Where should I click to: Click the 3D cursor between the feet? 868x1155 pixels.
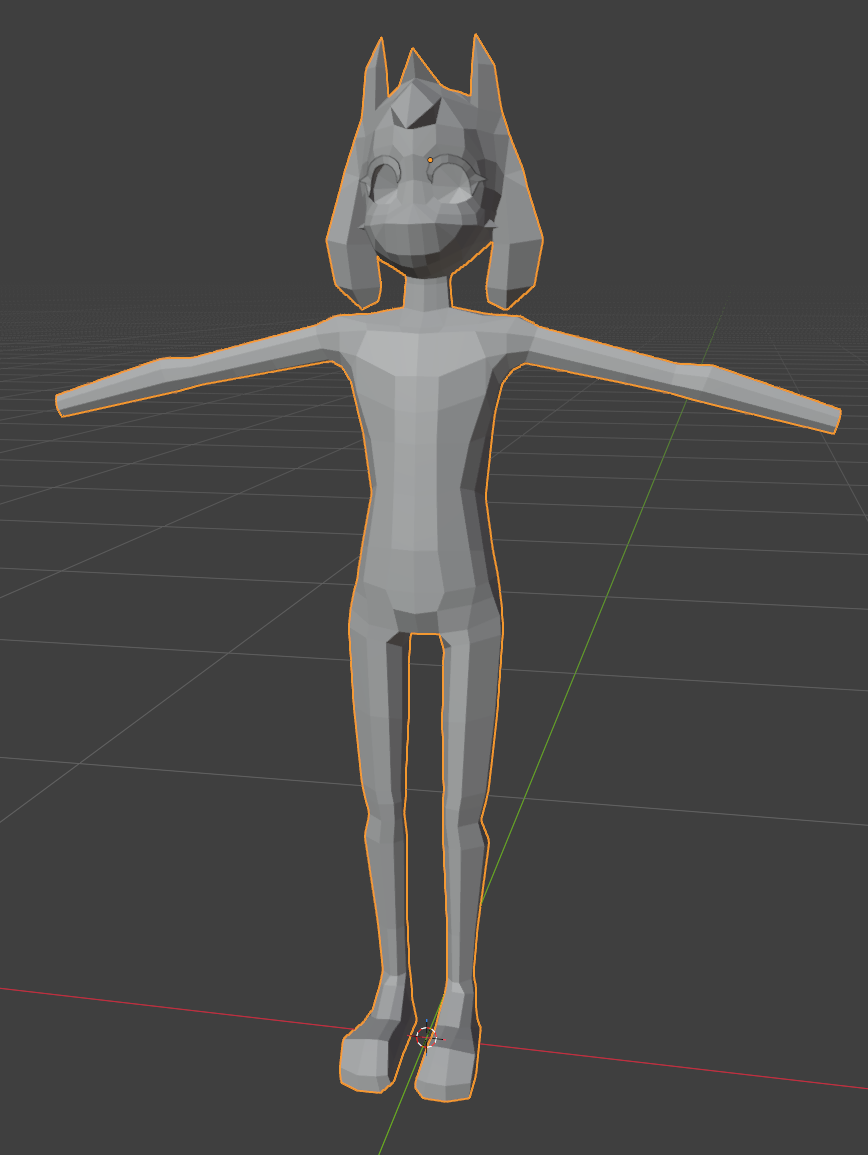coord(427,1036)
